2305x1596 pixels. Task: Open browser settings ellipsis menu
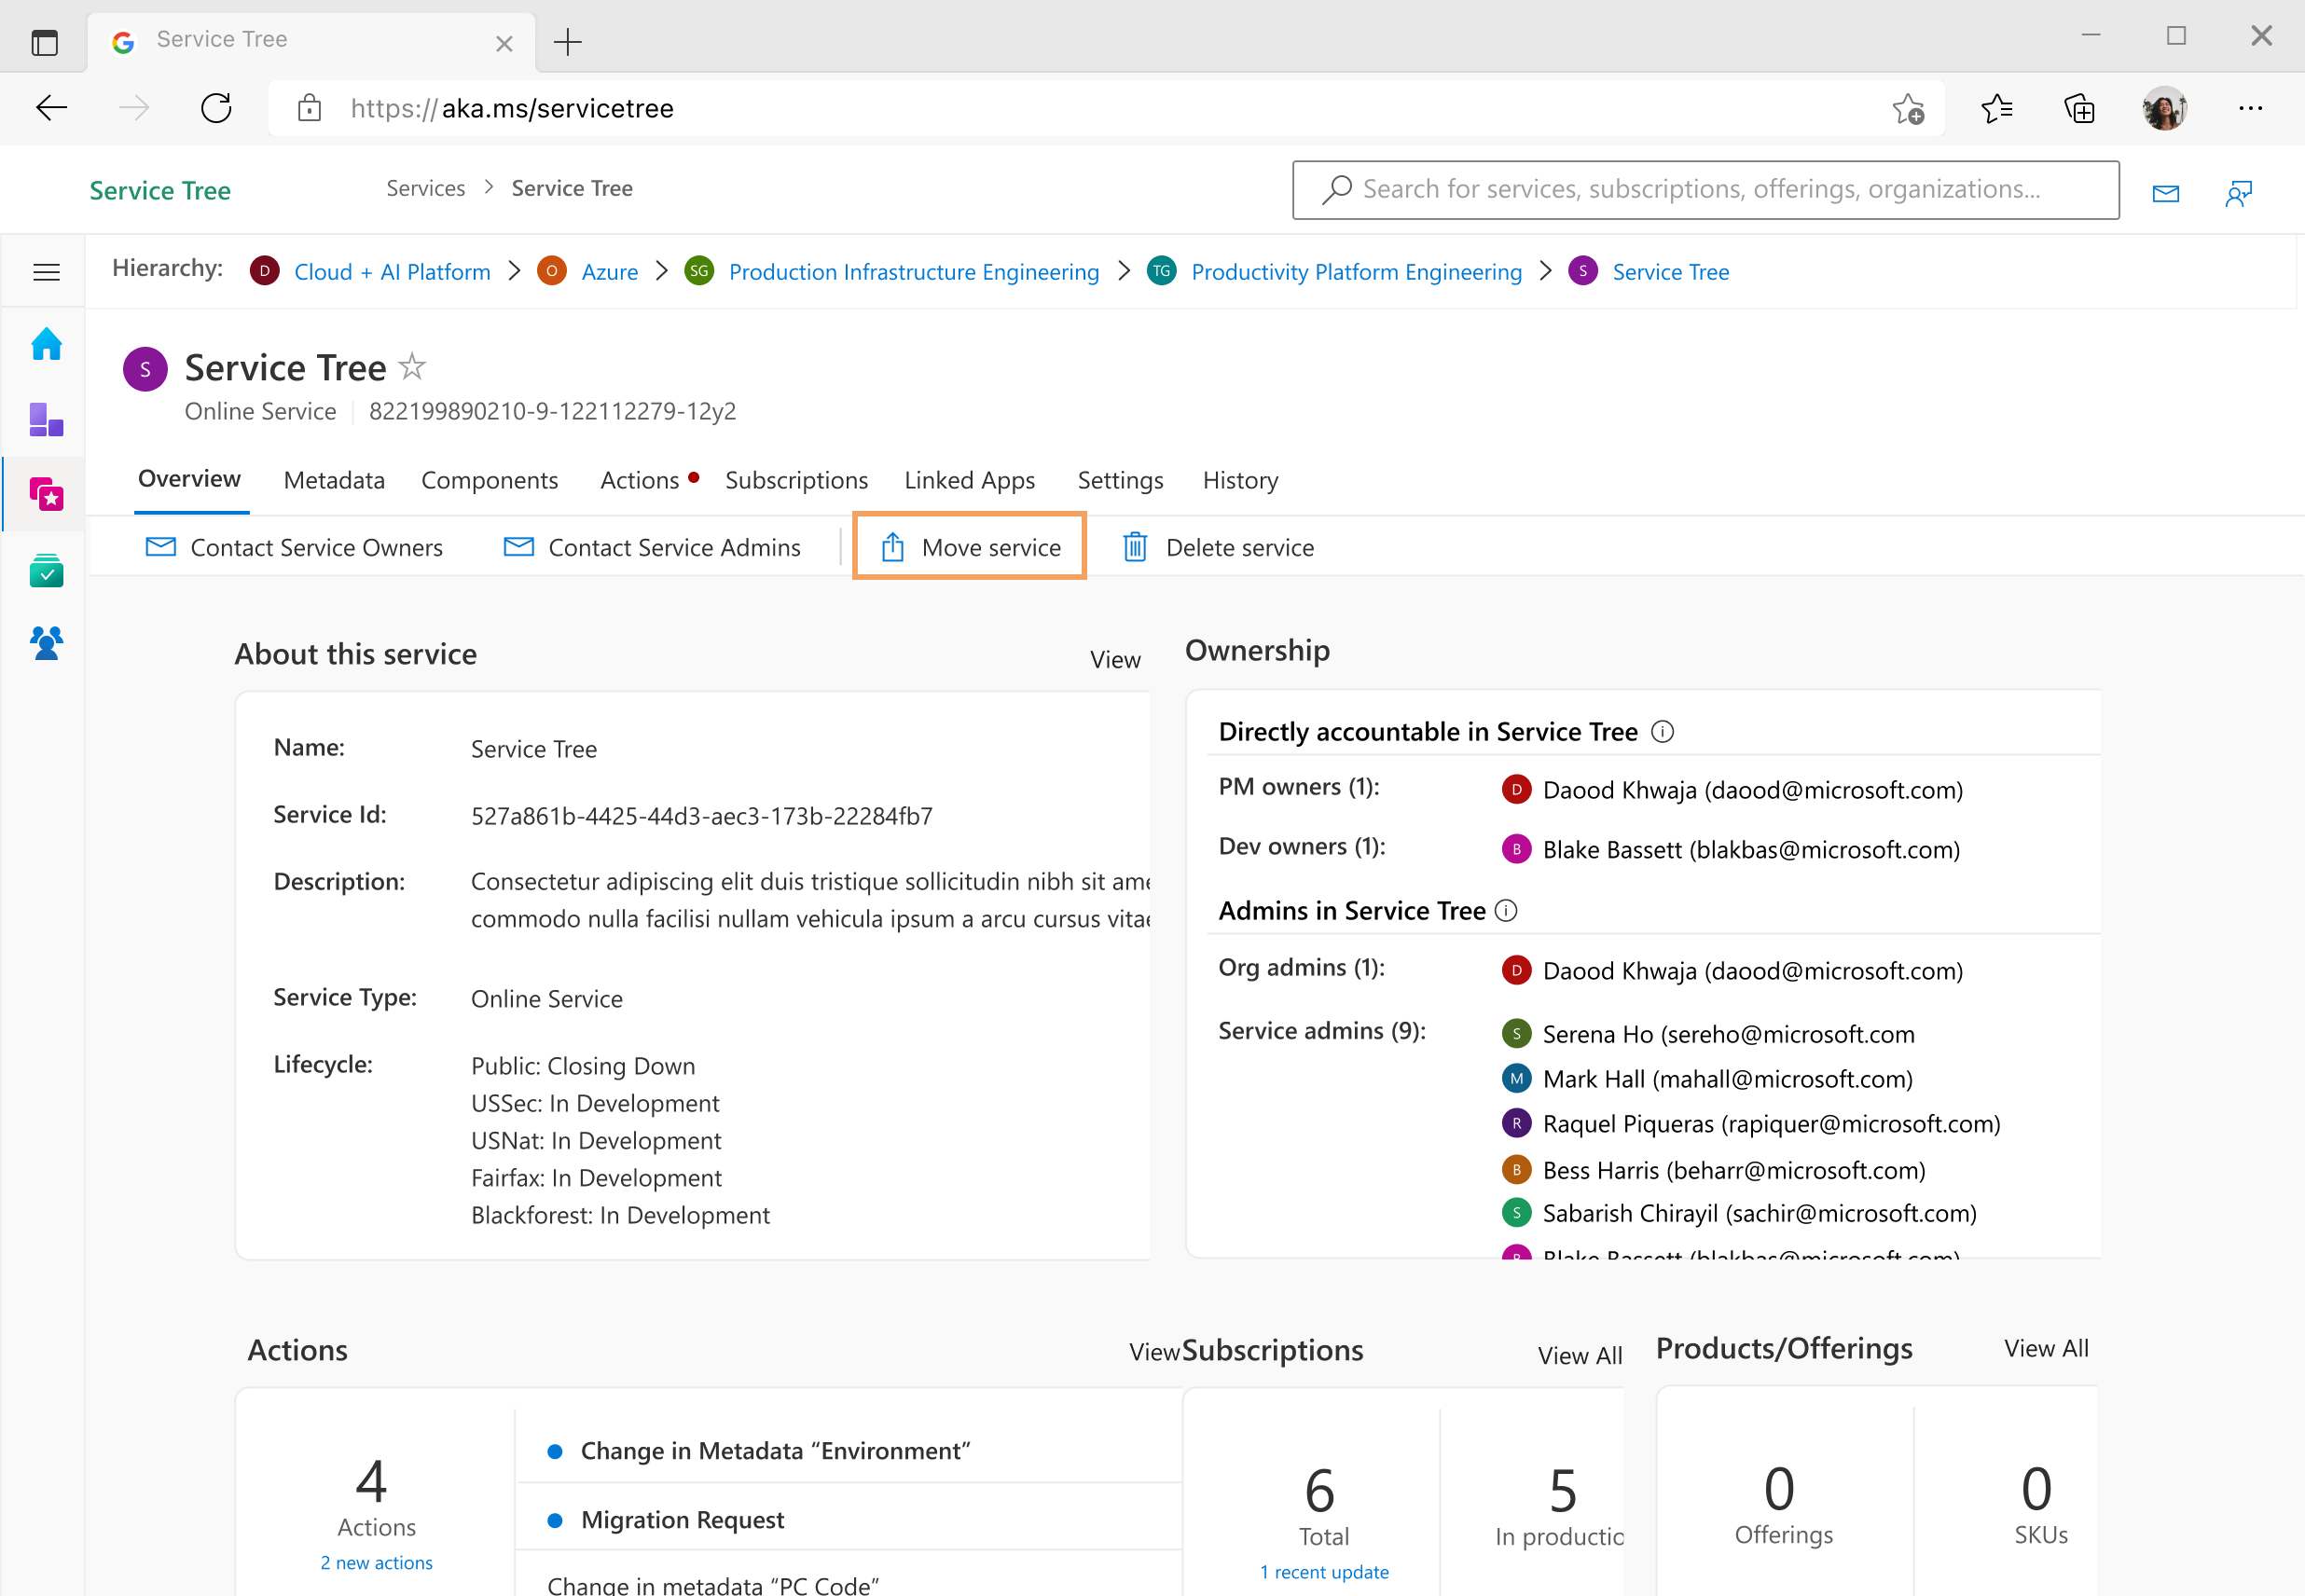point(2251,108)
